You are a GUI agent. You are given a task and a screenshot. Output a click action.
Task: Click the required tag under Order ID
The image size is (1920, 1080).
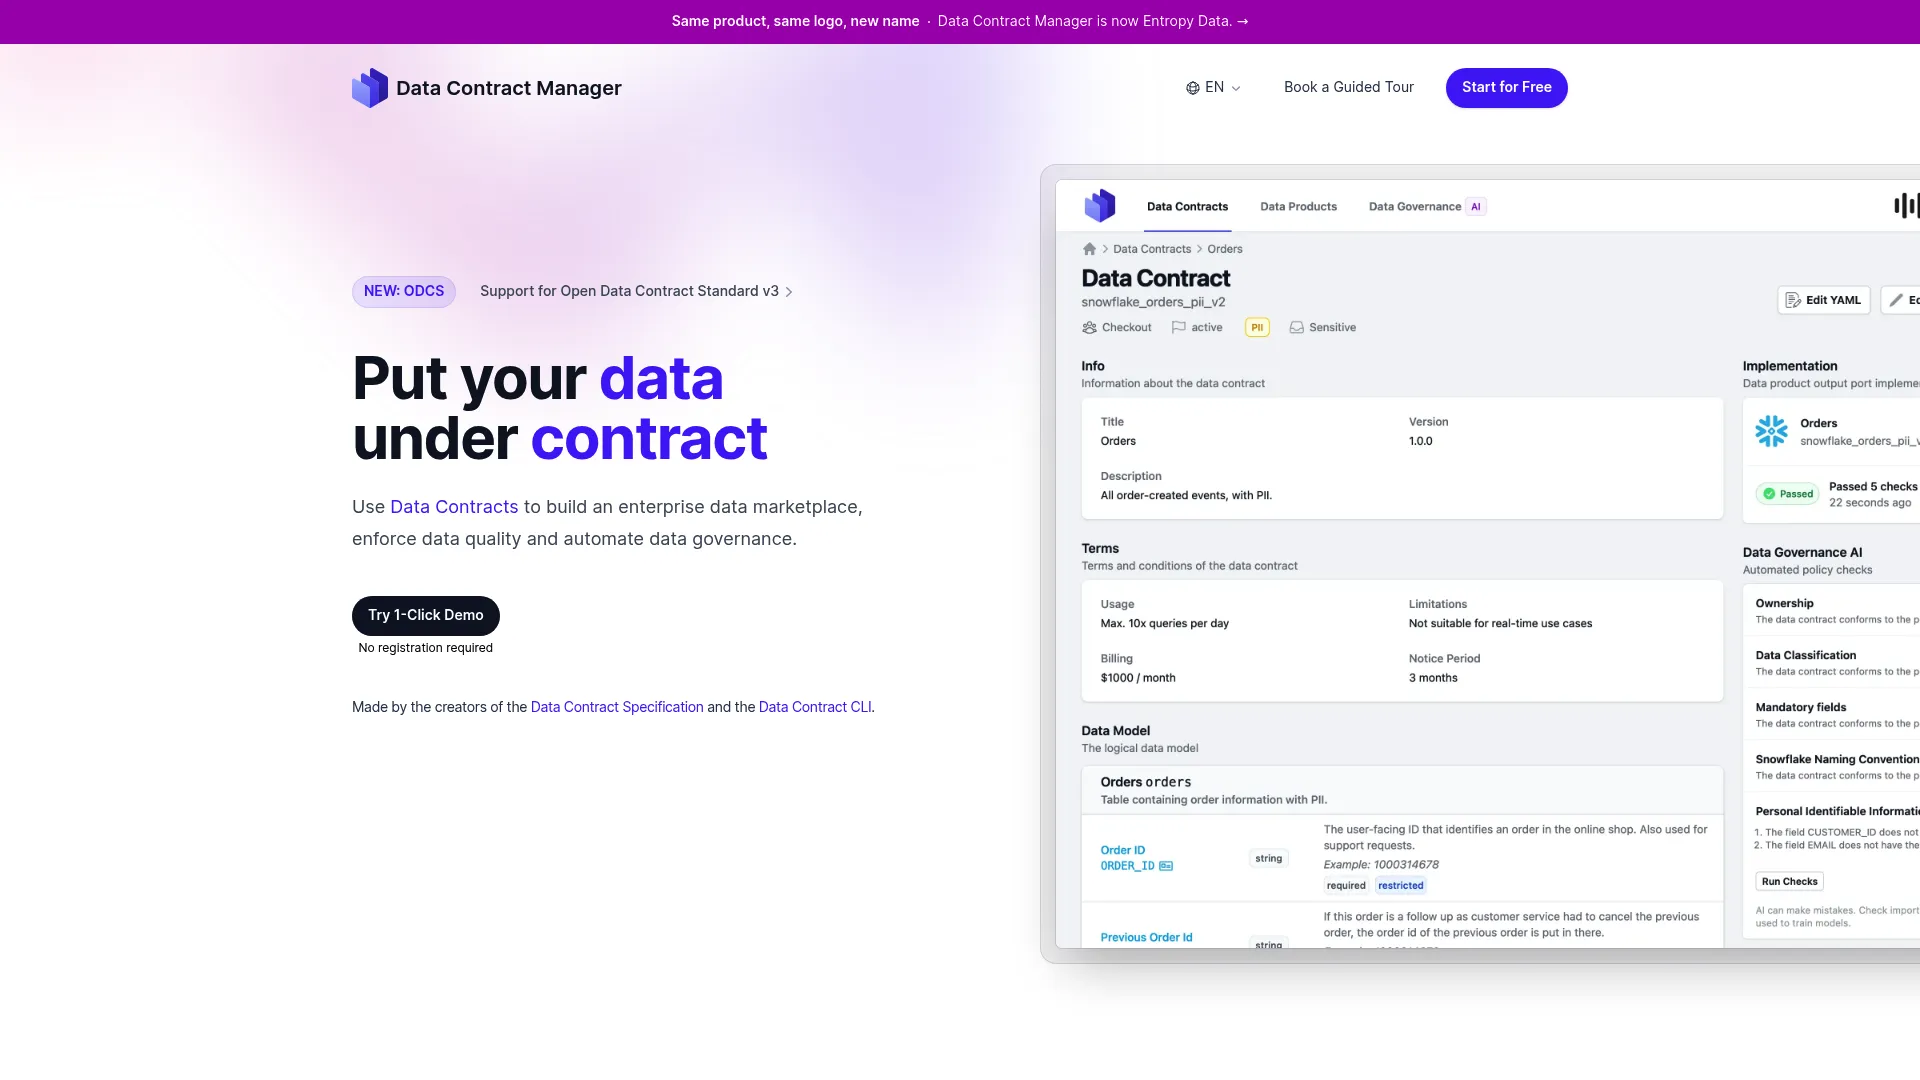(1345, 885)
